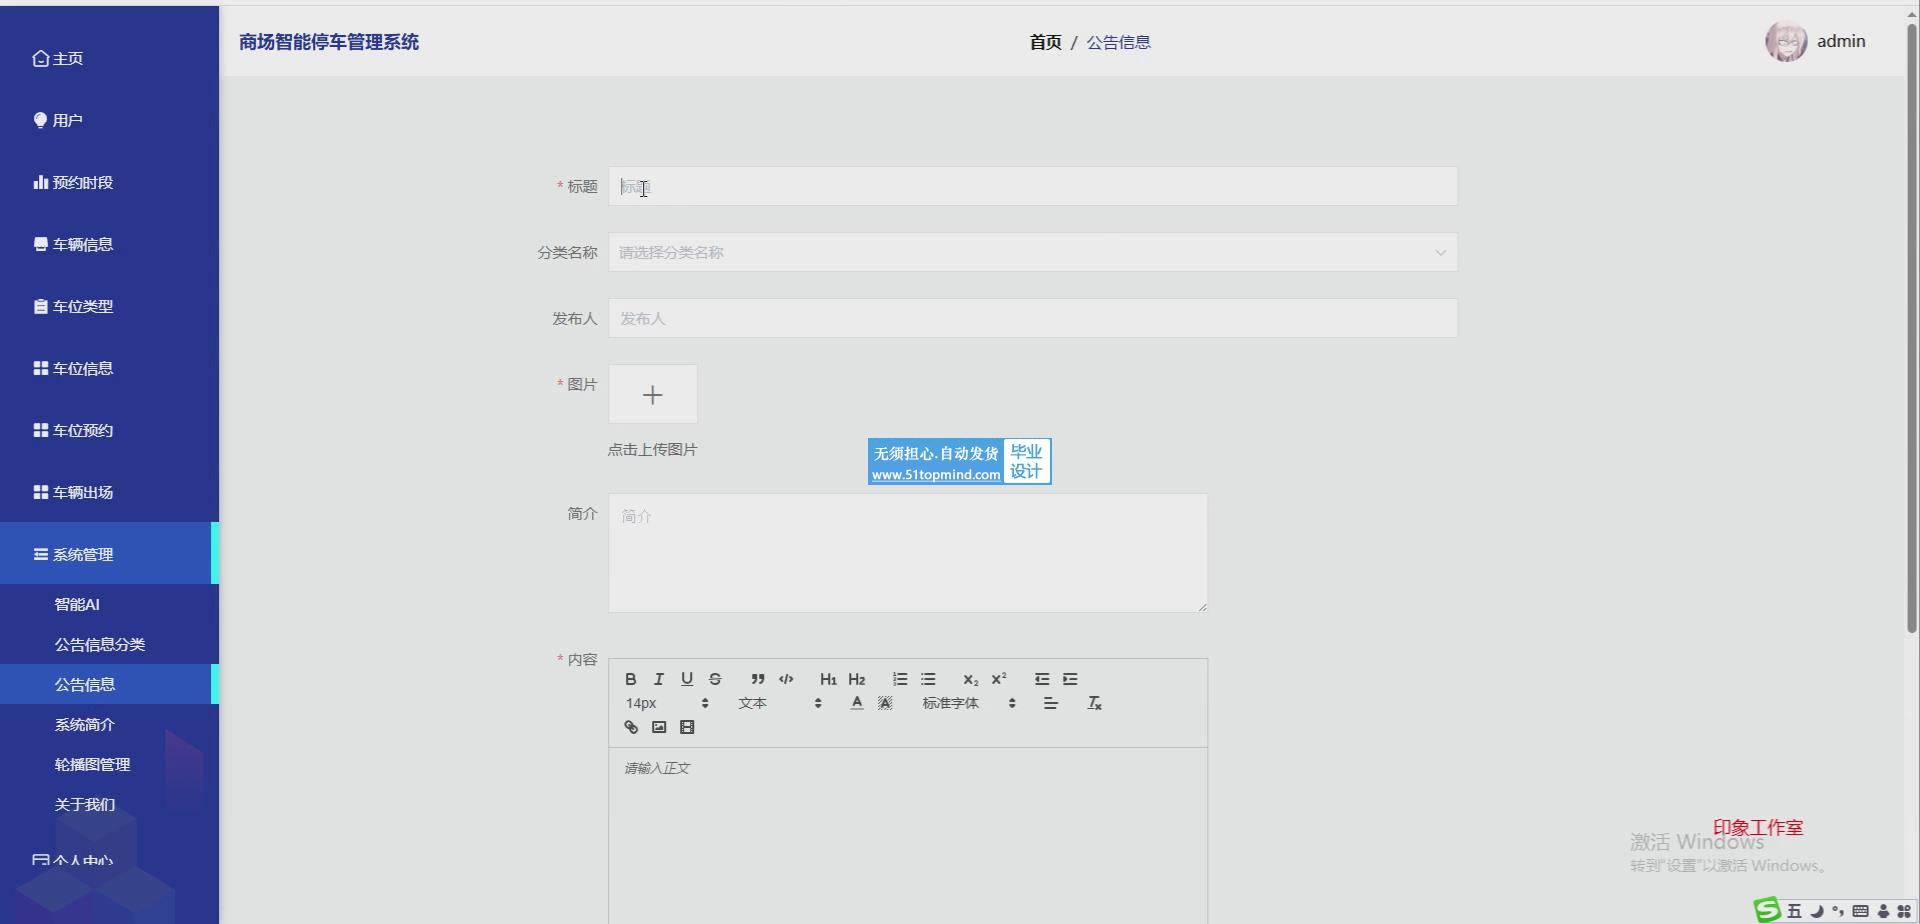Screen dimensions: 1920x924
Task: Select 轮播图管理 from the sidebar submenu
Action: [92, 764]
